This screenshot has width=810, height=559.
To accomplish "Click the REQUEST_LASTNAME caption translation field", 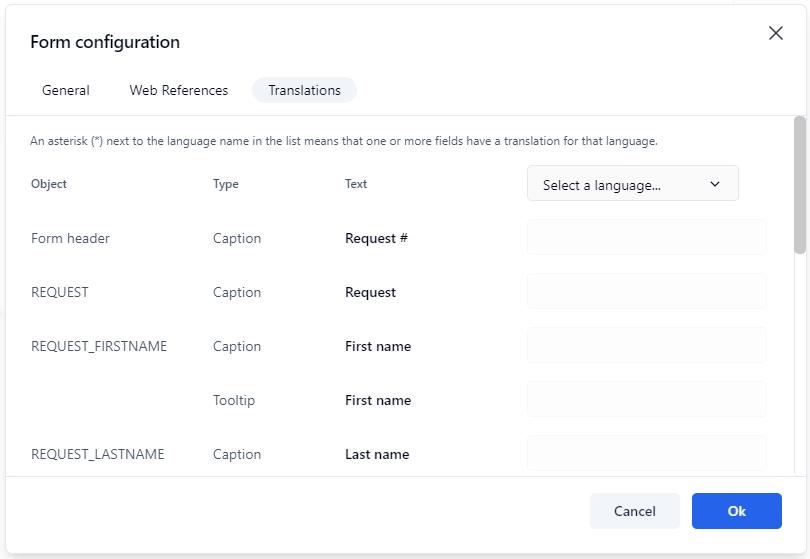I will click(646, 454).
